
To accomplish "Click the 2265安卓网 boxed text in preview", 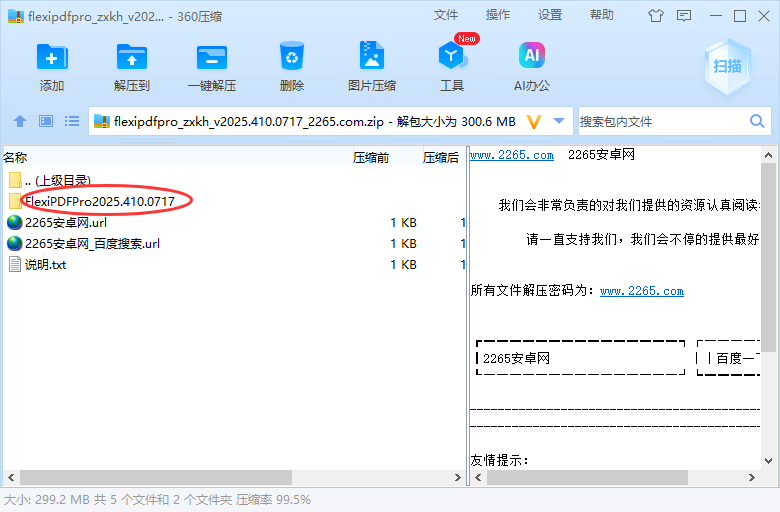I will tap(516, 358).
